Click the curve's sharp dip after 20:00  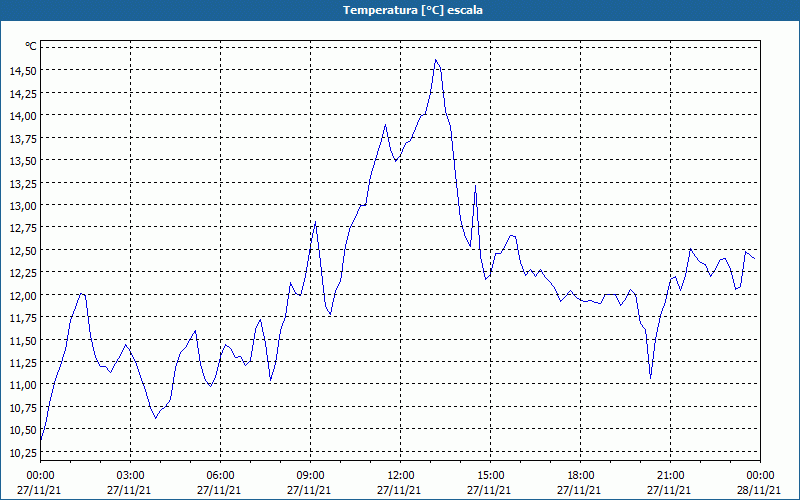651,378
